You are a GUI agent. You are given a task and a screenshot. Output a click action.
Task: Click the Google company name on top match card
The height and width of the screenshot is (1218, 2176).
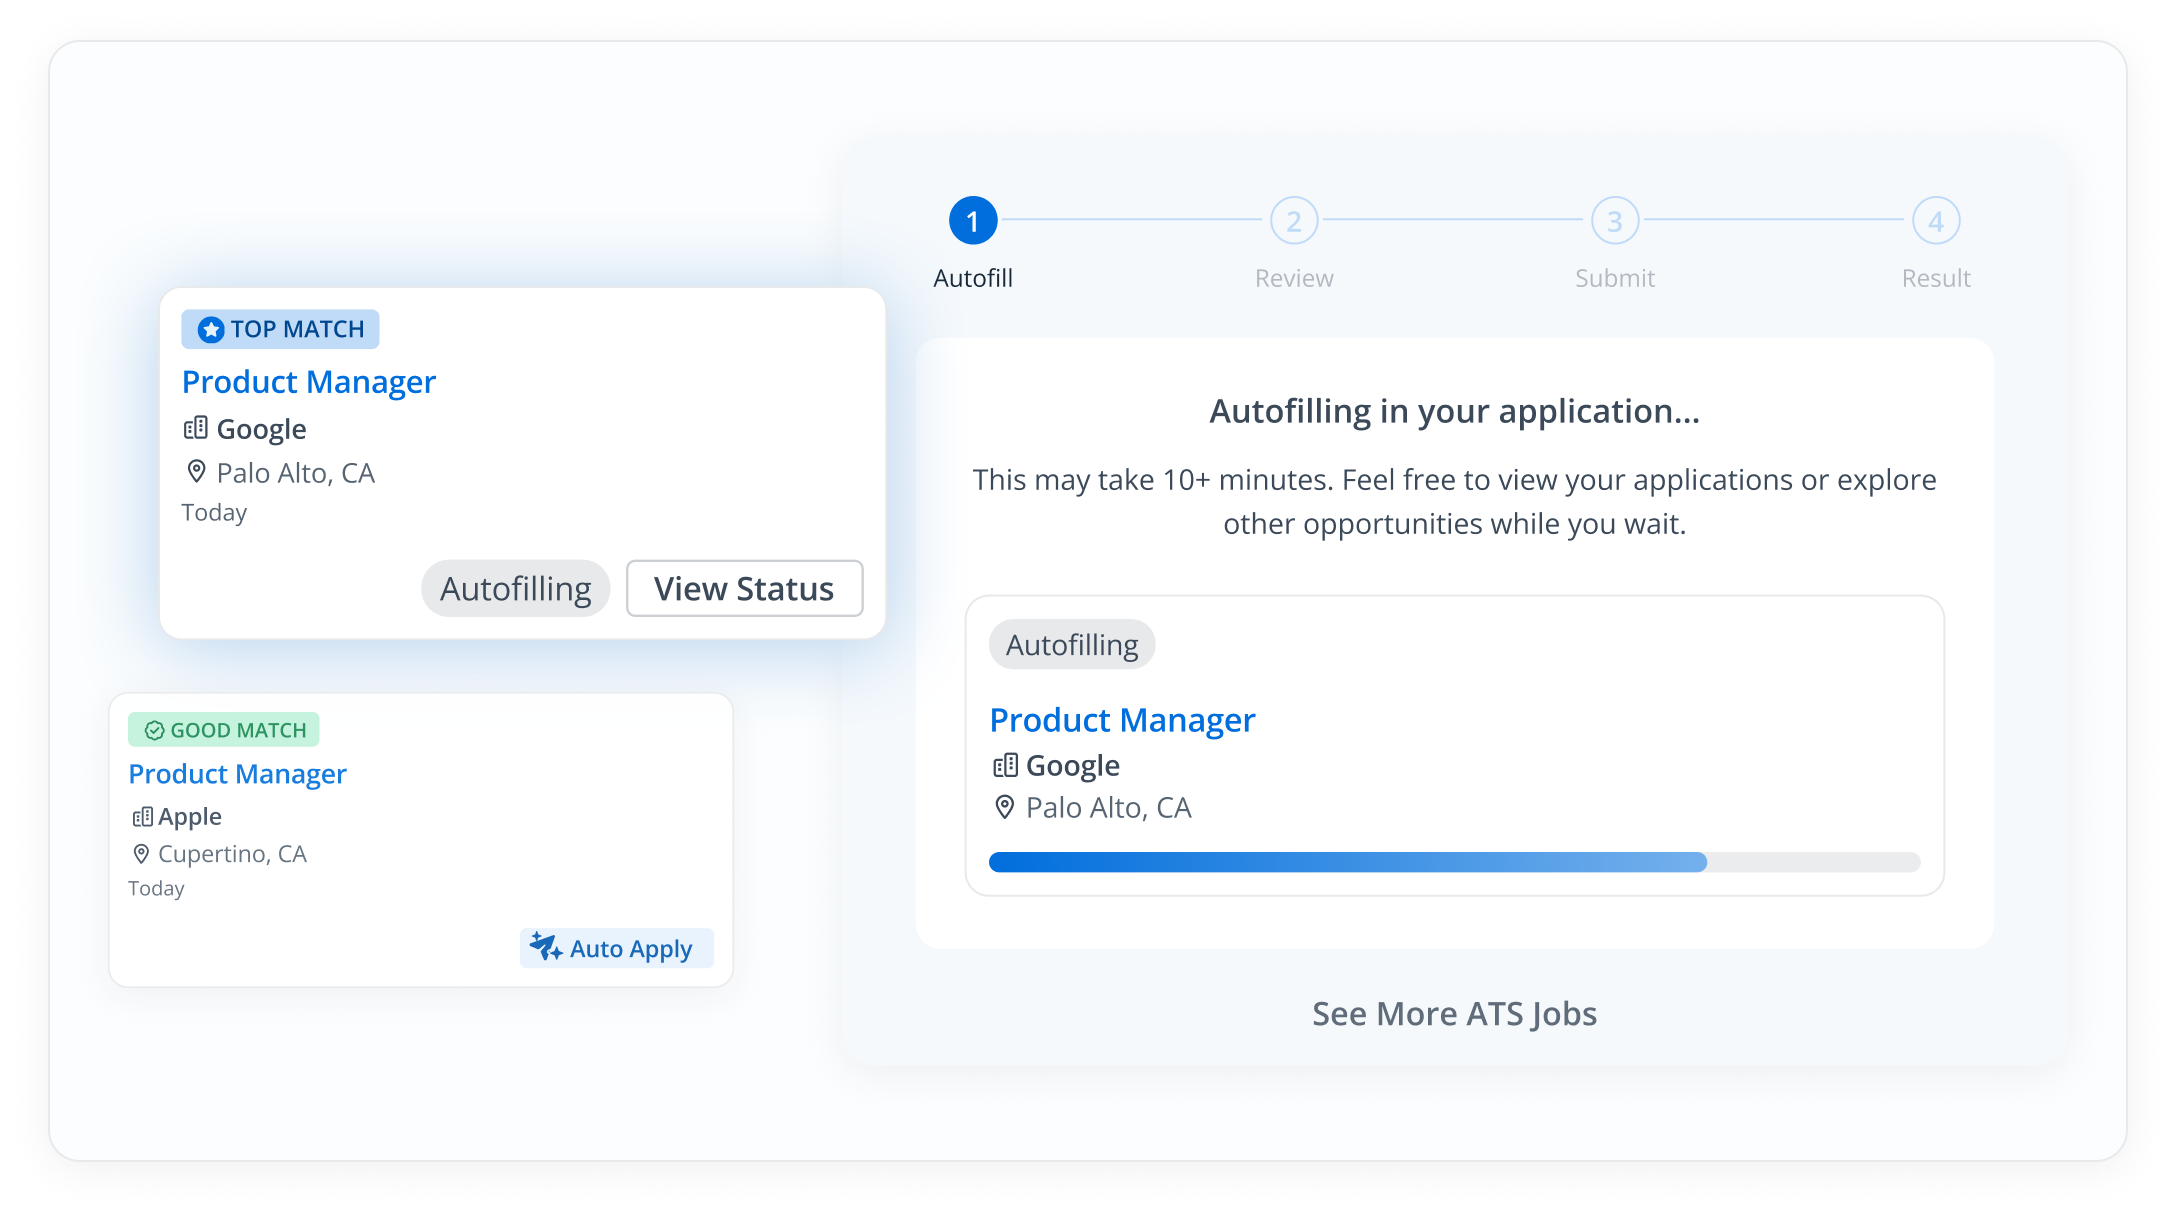[x=262, y=429]
